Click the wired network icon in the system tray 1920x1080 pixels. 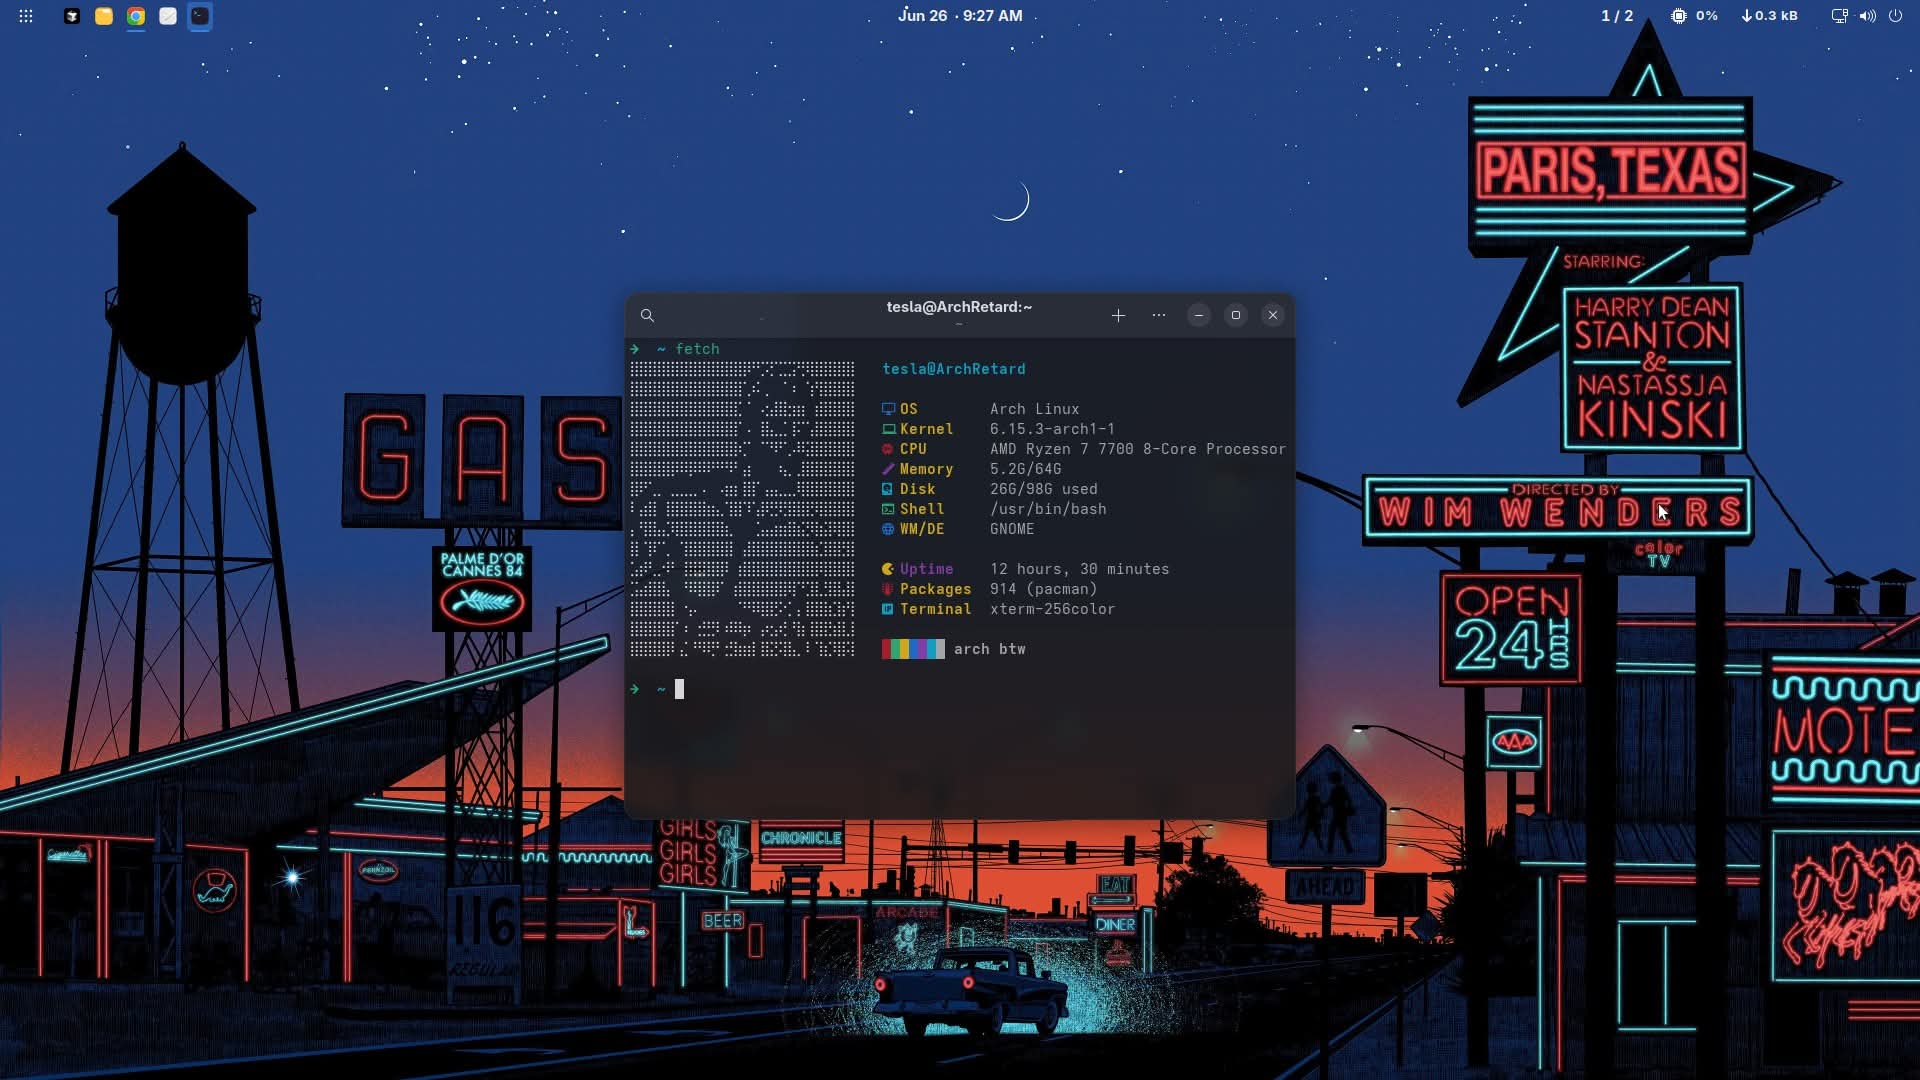click(1839, 16)
